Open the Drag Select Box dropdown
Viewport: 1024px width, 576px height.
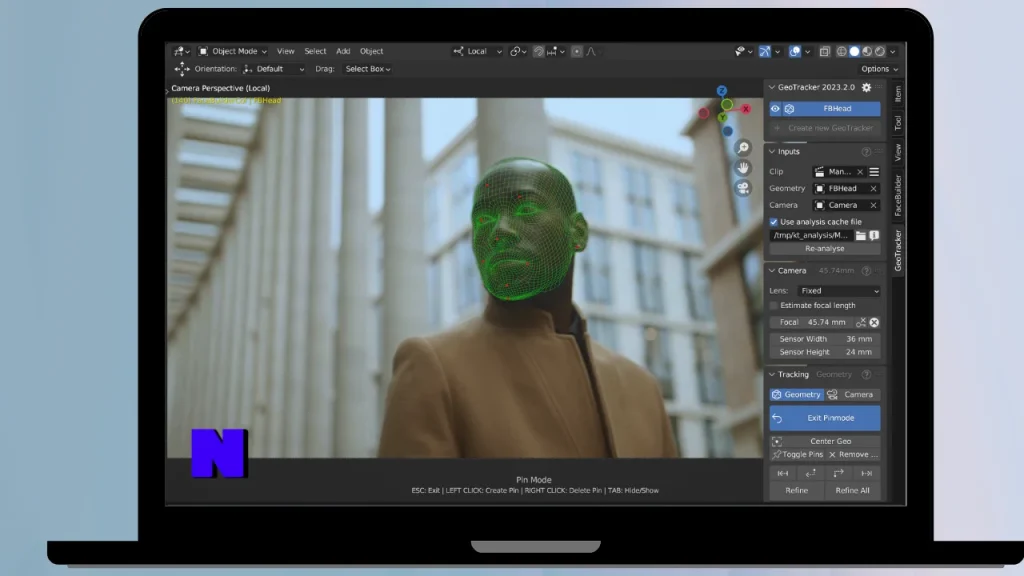pyautogui.click(x=368, y=69)
